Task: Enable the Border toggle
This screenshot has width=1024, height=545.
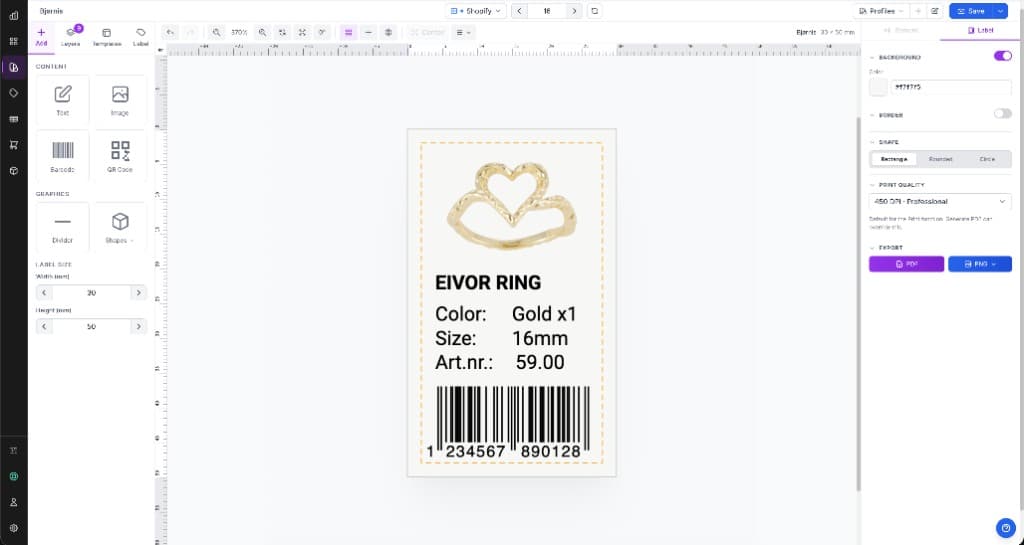Action: click(1002, 114)
